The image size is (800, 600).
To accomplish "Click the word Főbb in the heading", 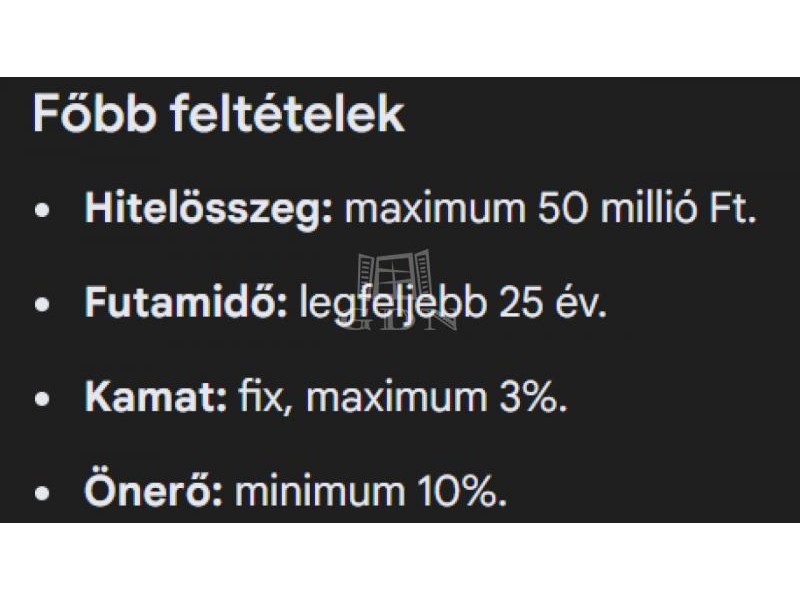I will (x=88, y=115).
